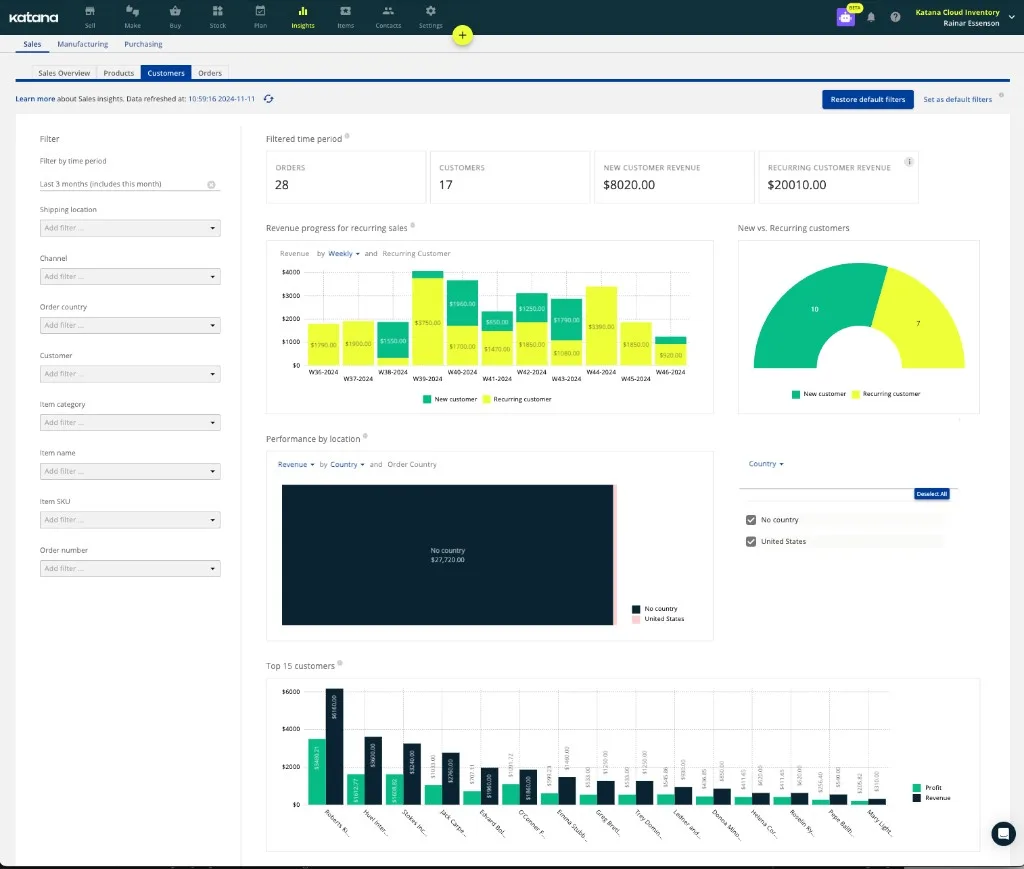1024x869 pixels.
Task: Toggle Recurring customer legend under gauge chart
Action: (x=886, y=394)
